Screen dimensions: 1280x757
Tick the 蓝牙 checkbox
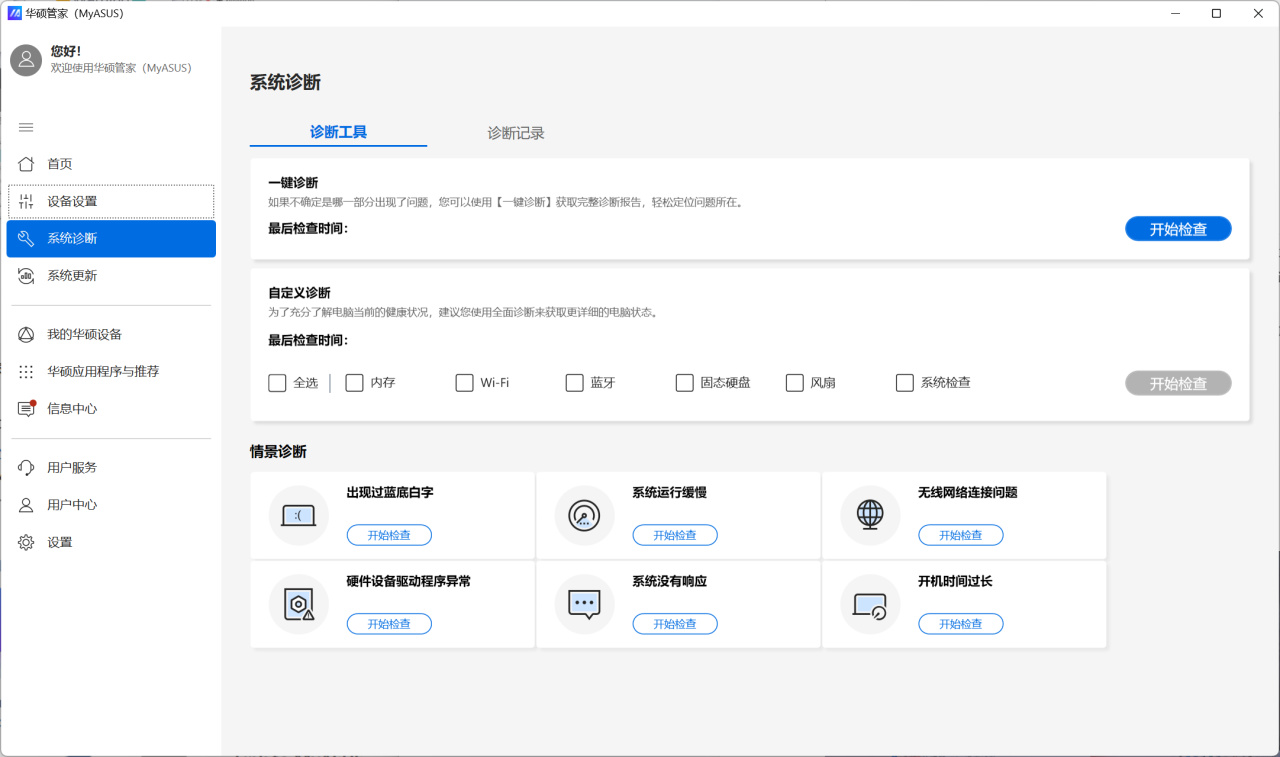coord(574,383)
